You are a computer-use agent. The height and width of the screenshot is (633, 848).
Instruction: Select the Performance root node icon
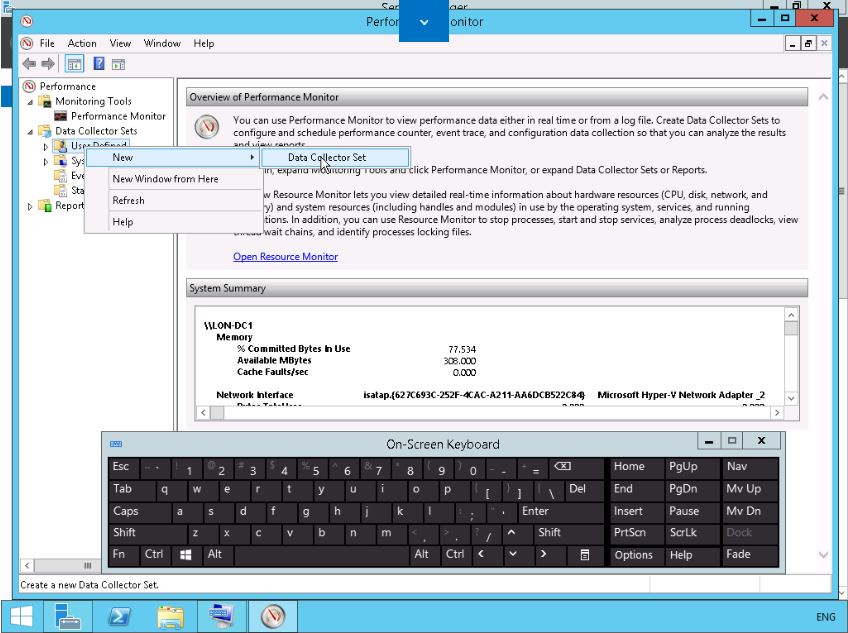(x=29, y=86)
